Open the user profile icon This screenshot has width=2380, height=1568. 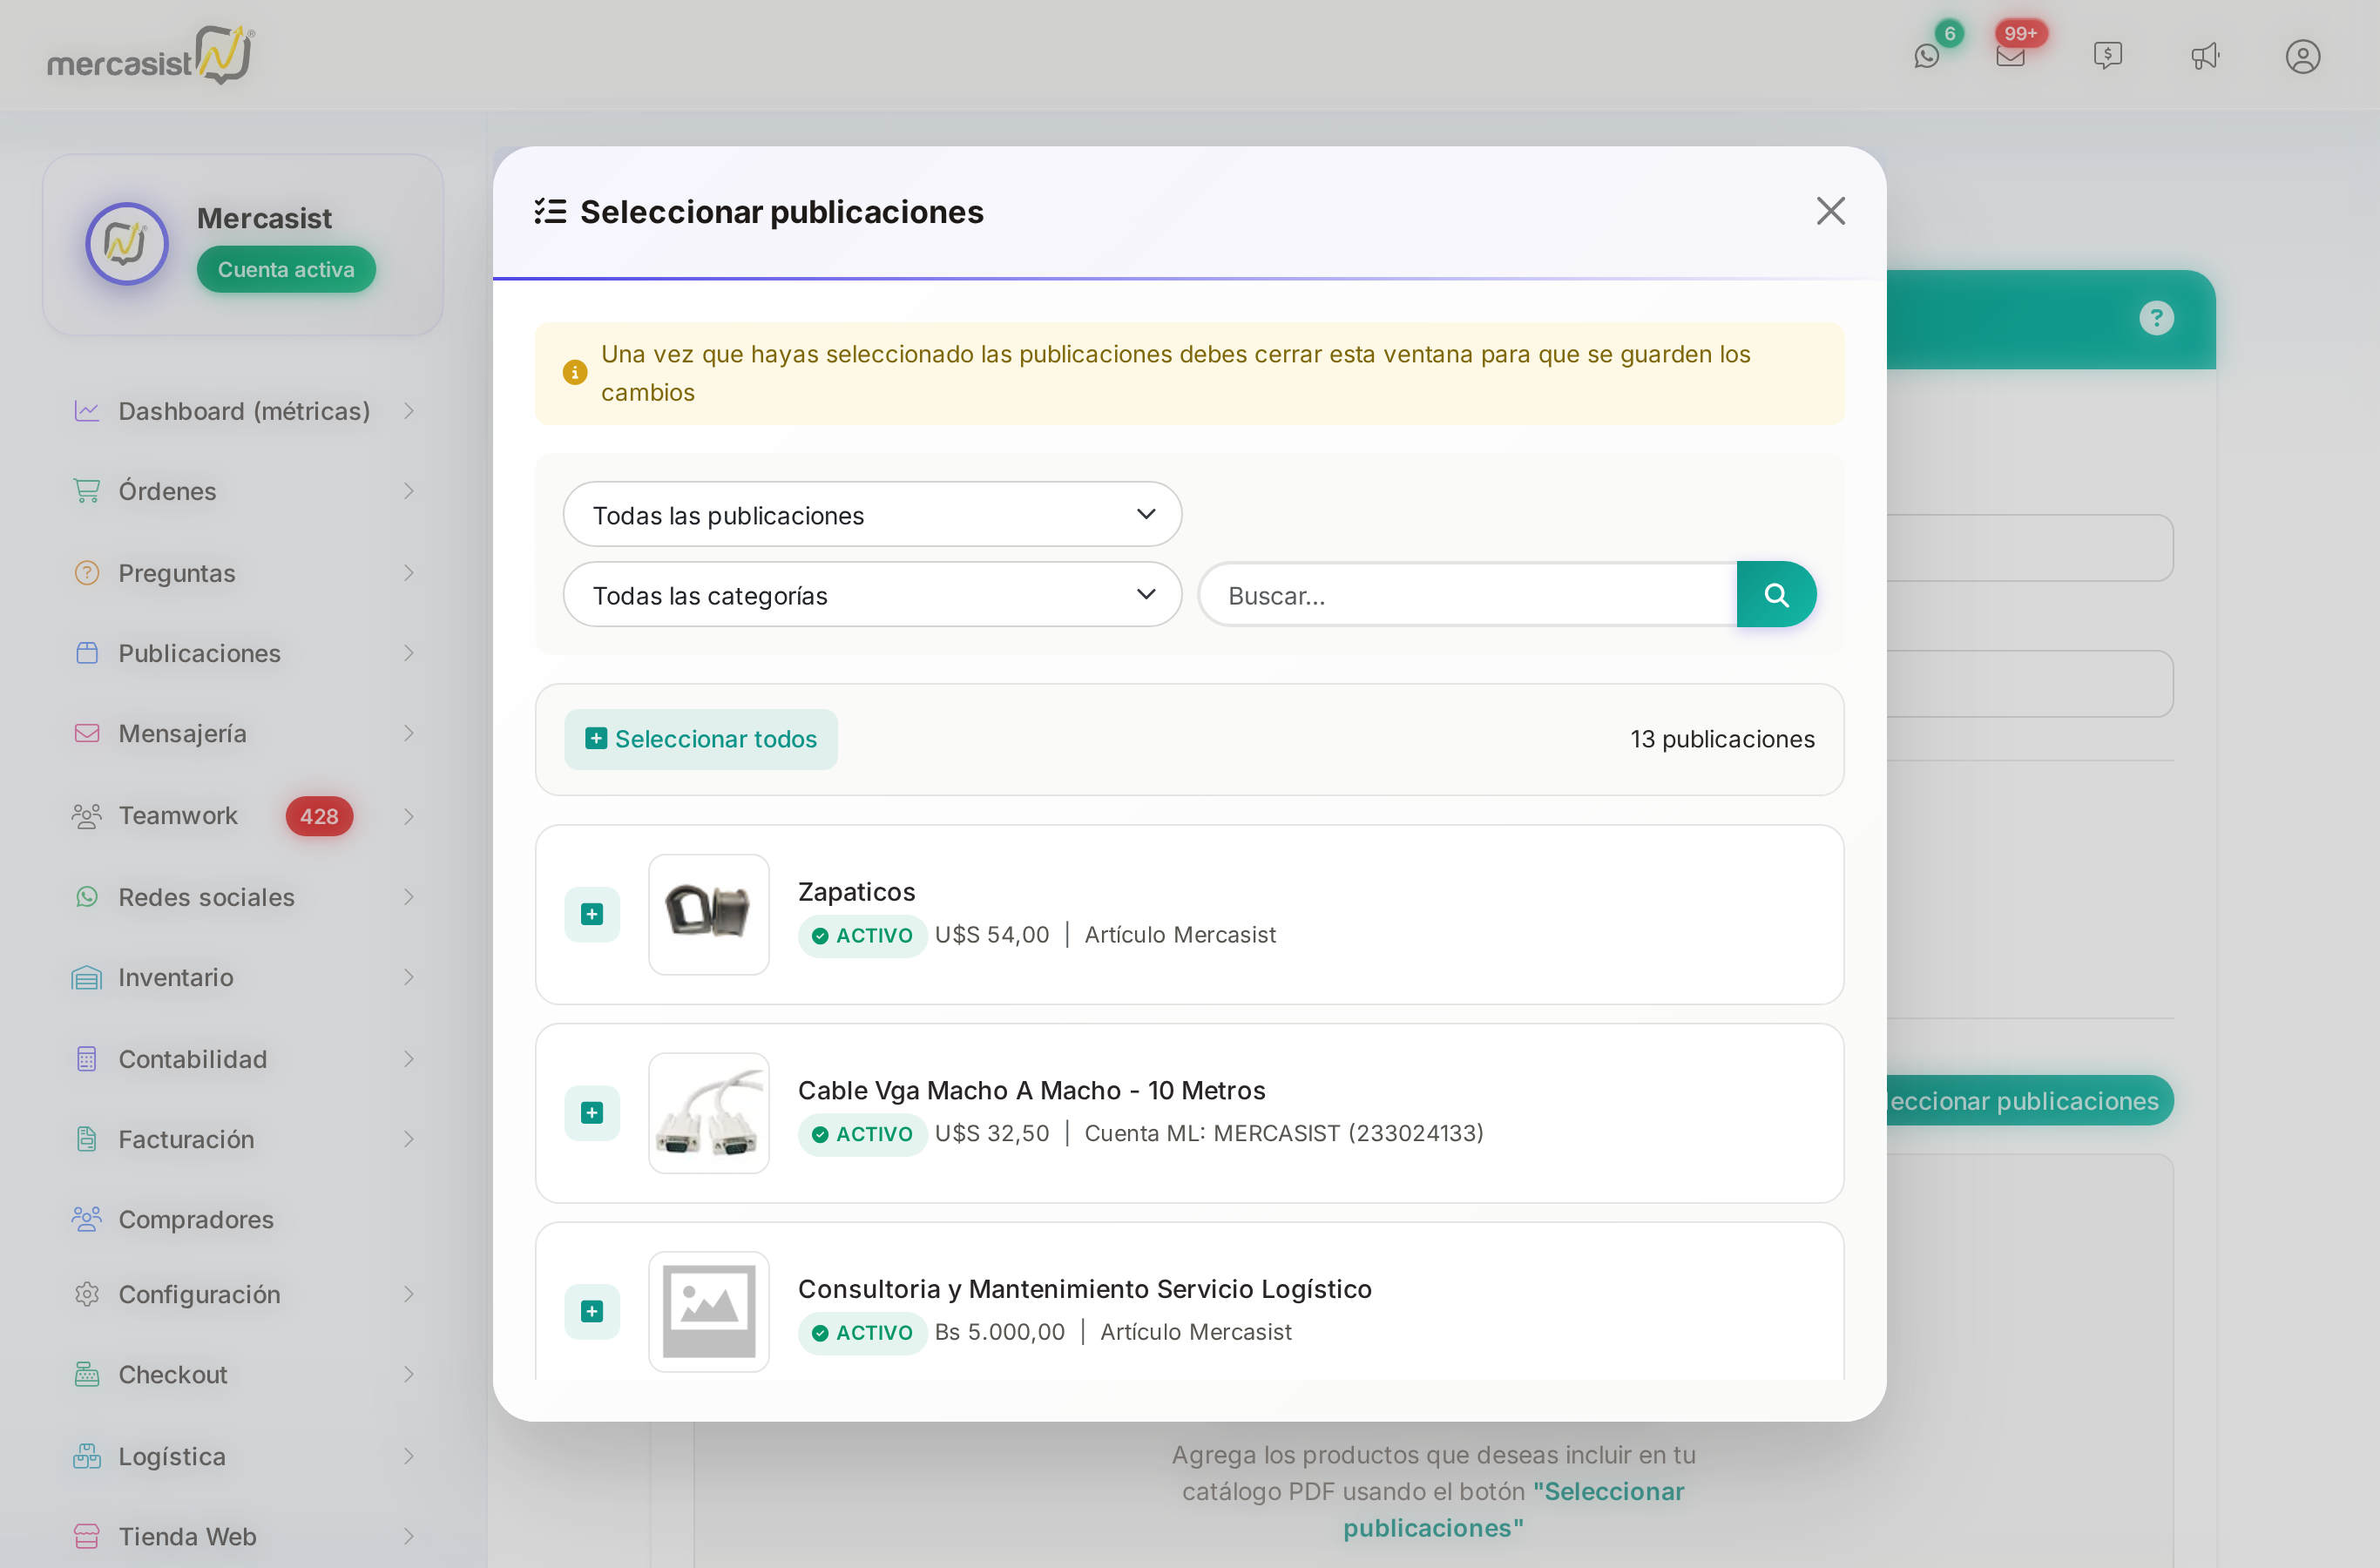pos(2302,56)
